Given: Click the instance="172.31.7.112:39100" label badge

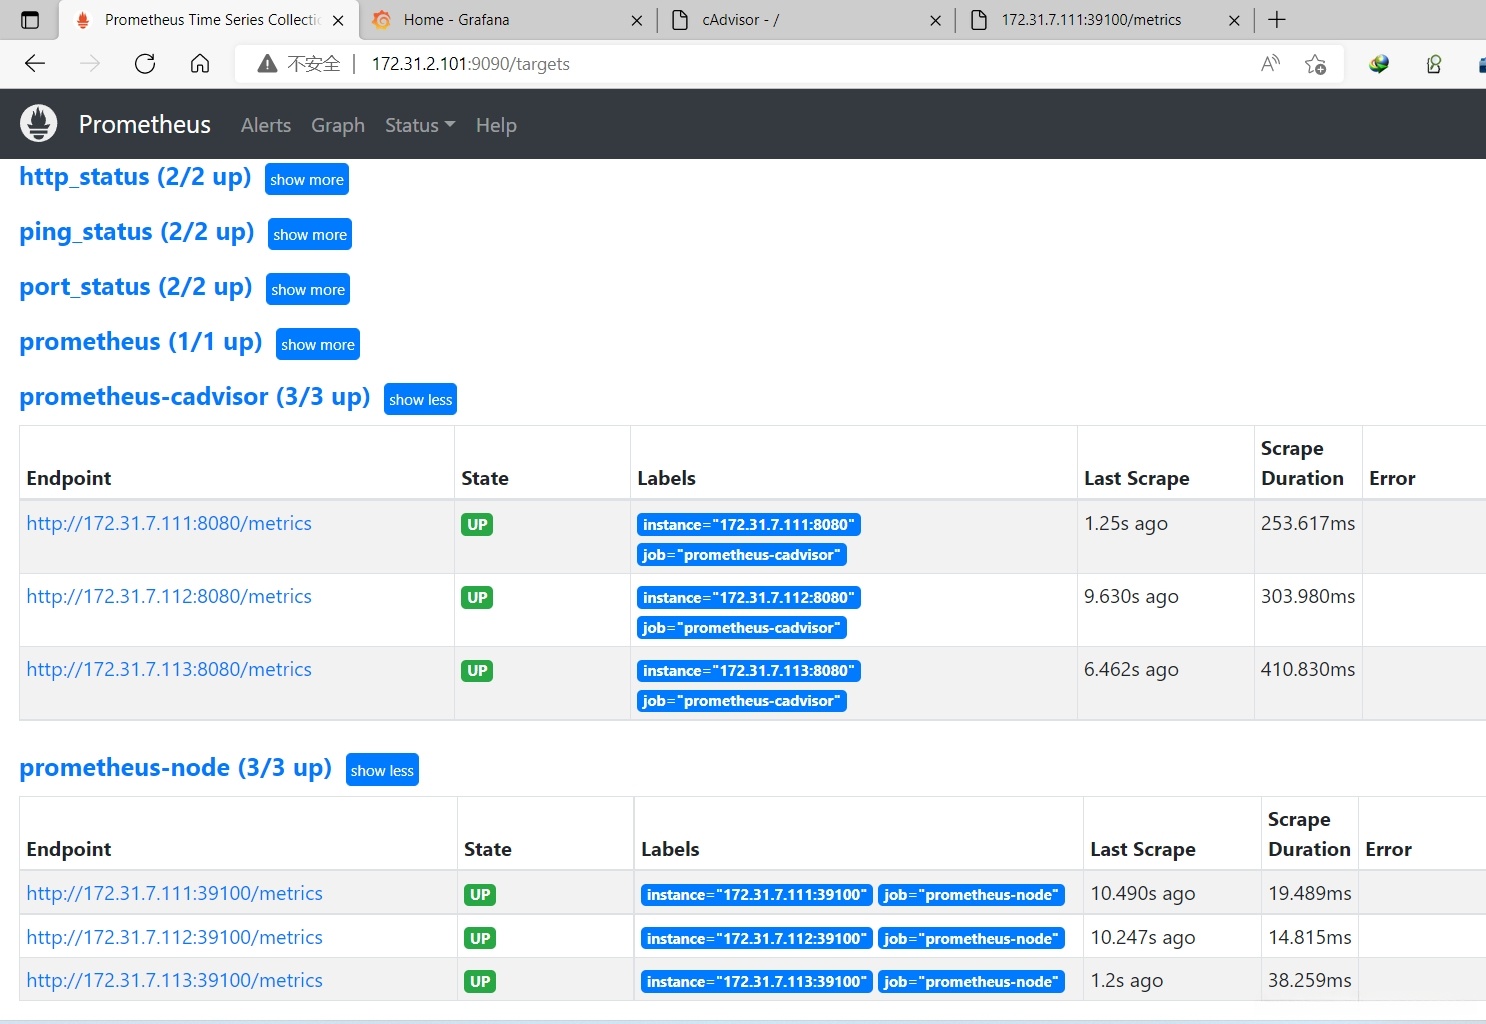Looking at the screenshot, I should pyautogui.click(x=757, y=939).
